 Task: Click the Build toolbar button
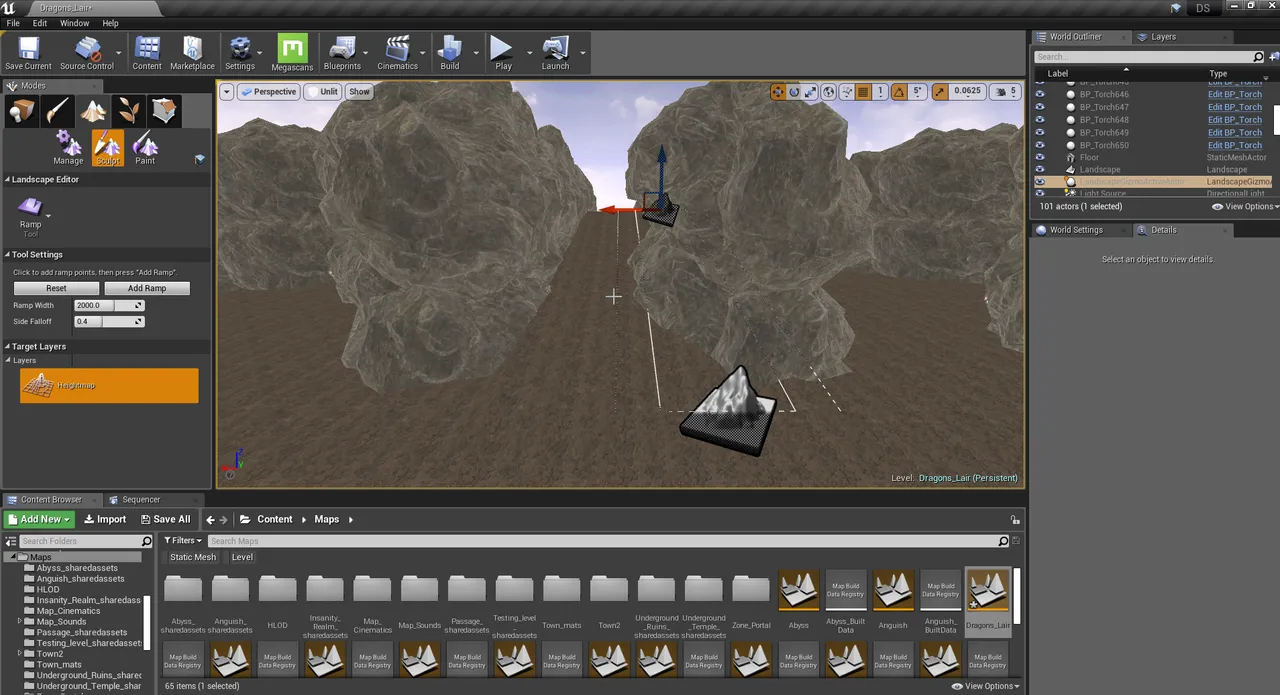(450, 53)
